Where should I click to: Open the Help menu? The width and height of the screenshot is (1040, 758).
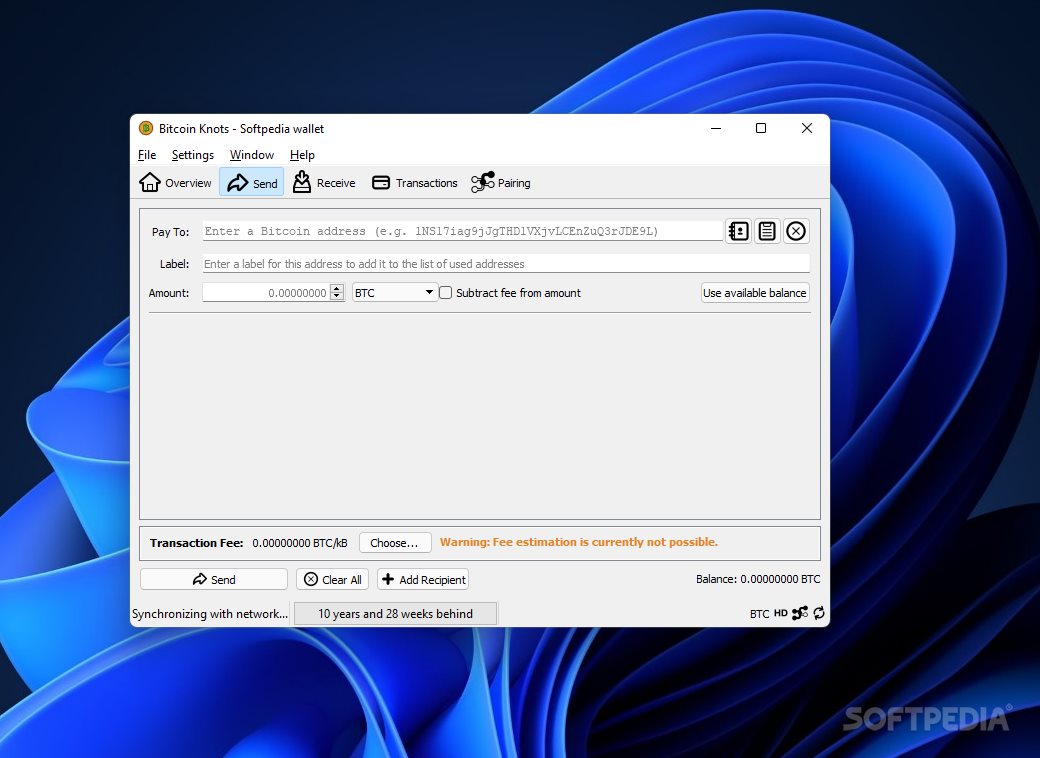click(x=302, y=155)
